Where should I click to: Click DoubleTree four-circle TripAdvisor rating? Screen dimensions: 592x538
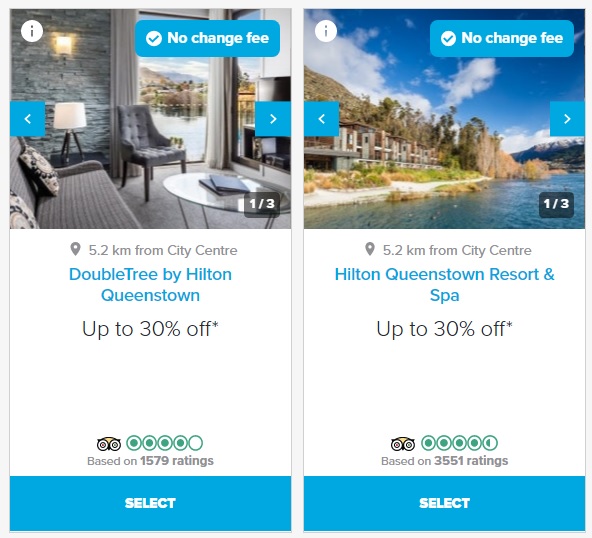click(x=165, y=443)
